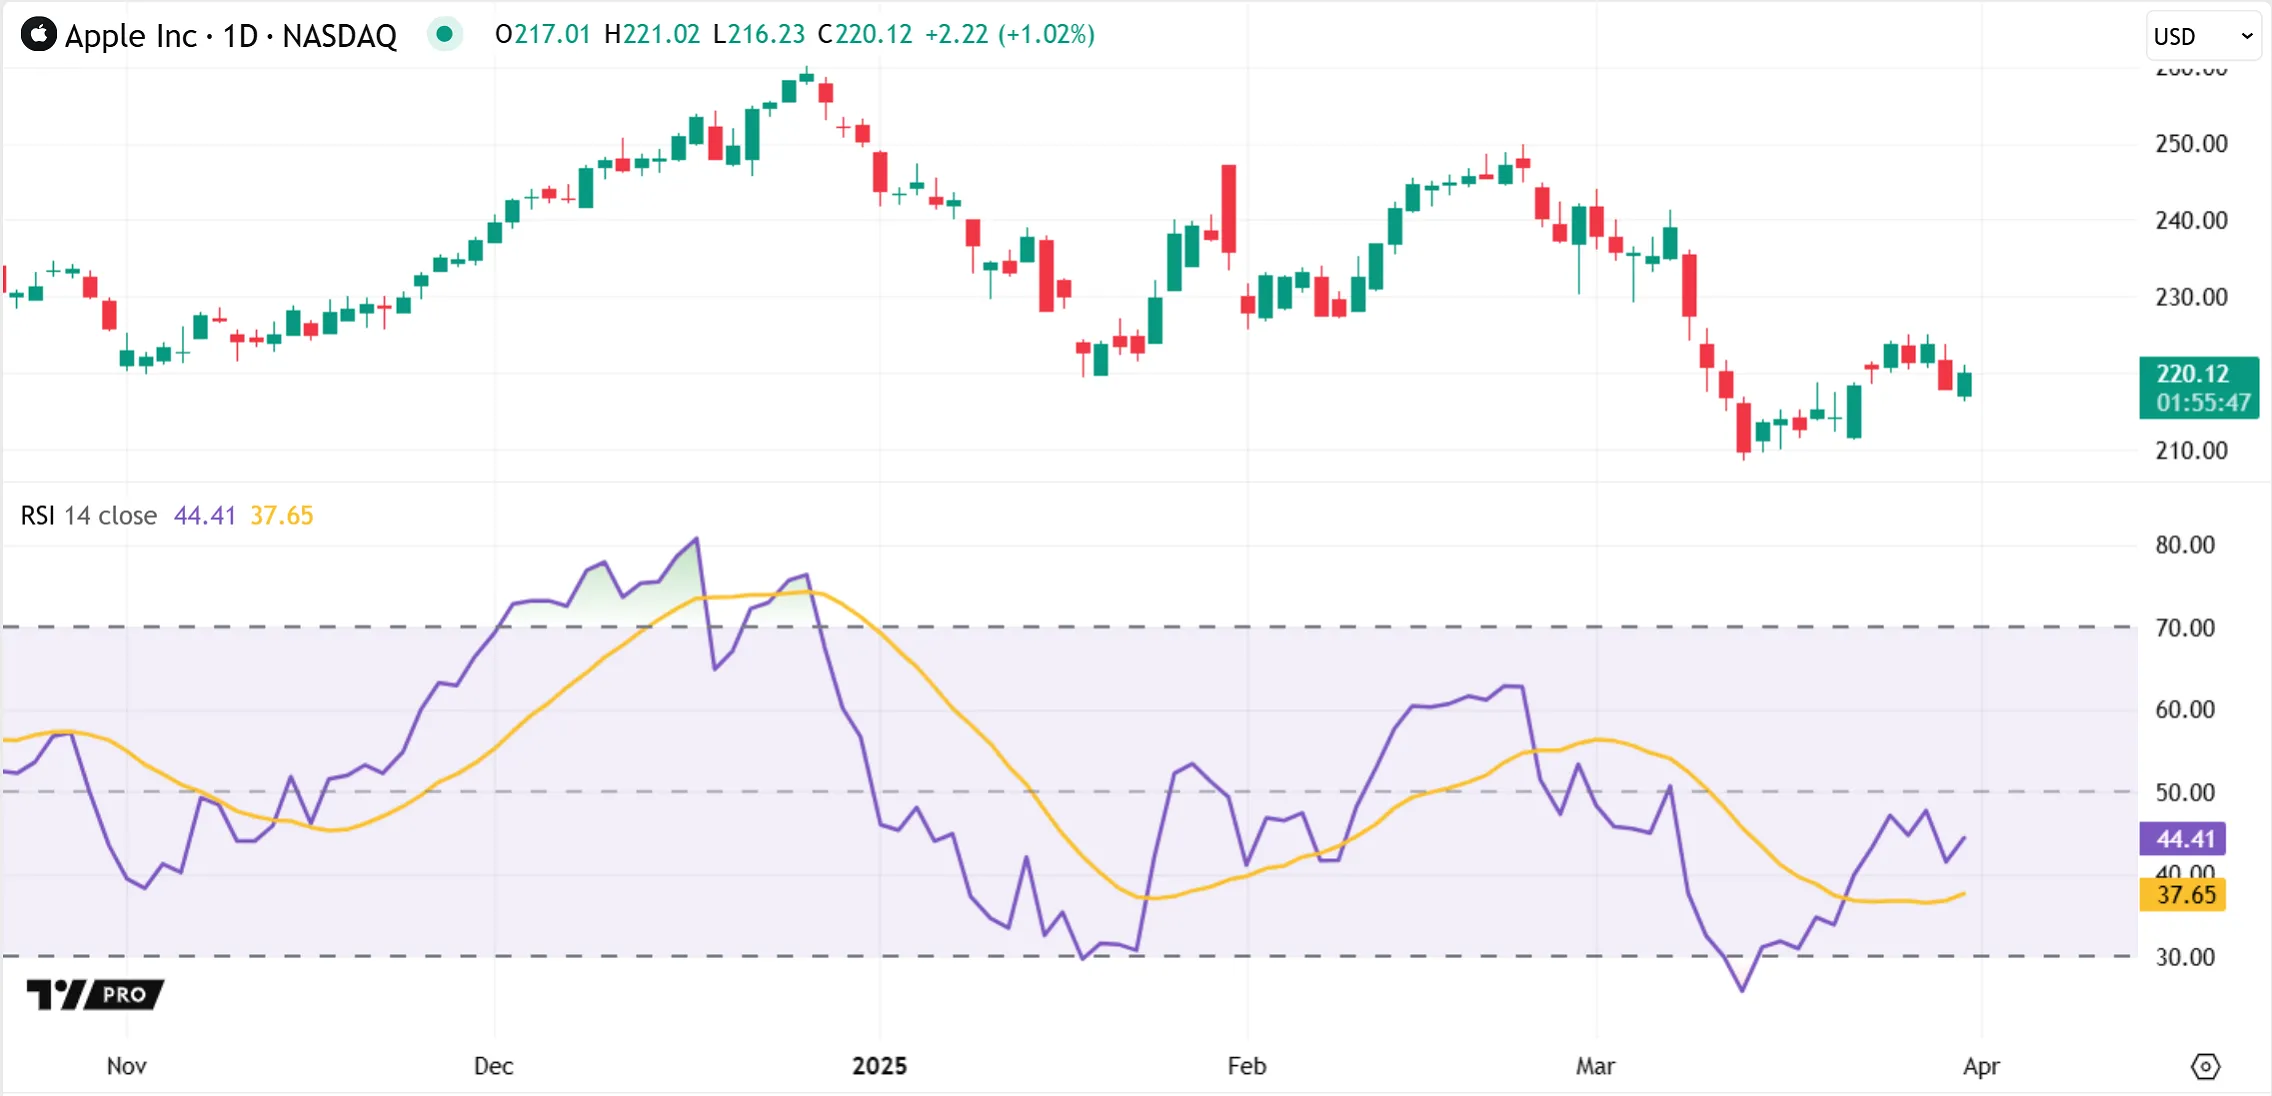Click the green 220.12 current price label

pyautogui.click(x=2198, y=387)
